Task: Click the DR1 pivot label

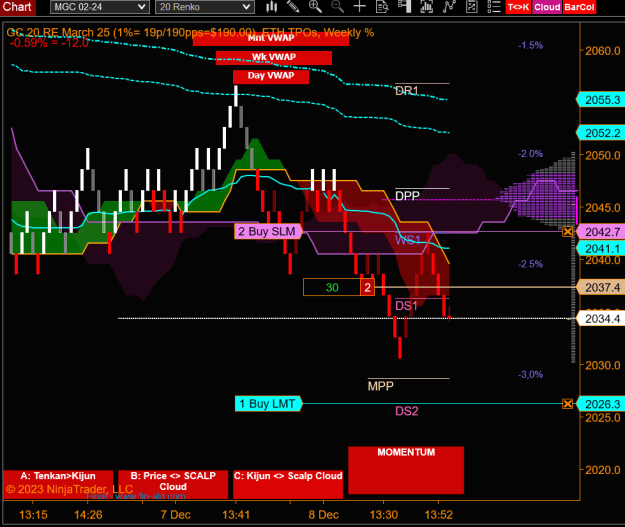Action: pos(407,91)
